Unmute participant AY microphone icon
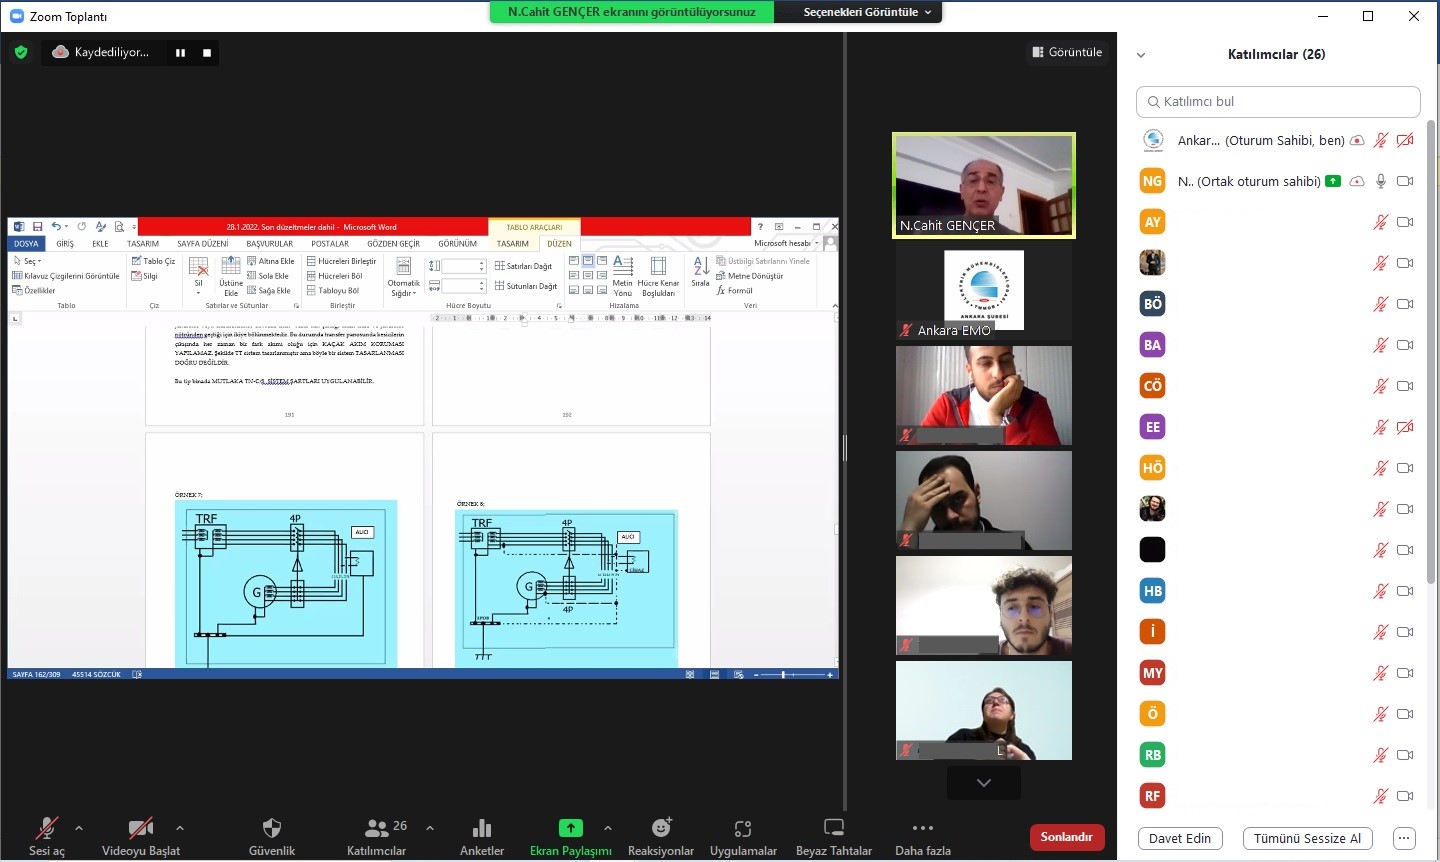Screen dimensions: 1440x862 pyautogui.click(x=1381, y=222)
